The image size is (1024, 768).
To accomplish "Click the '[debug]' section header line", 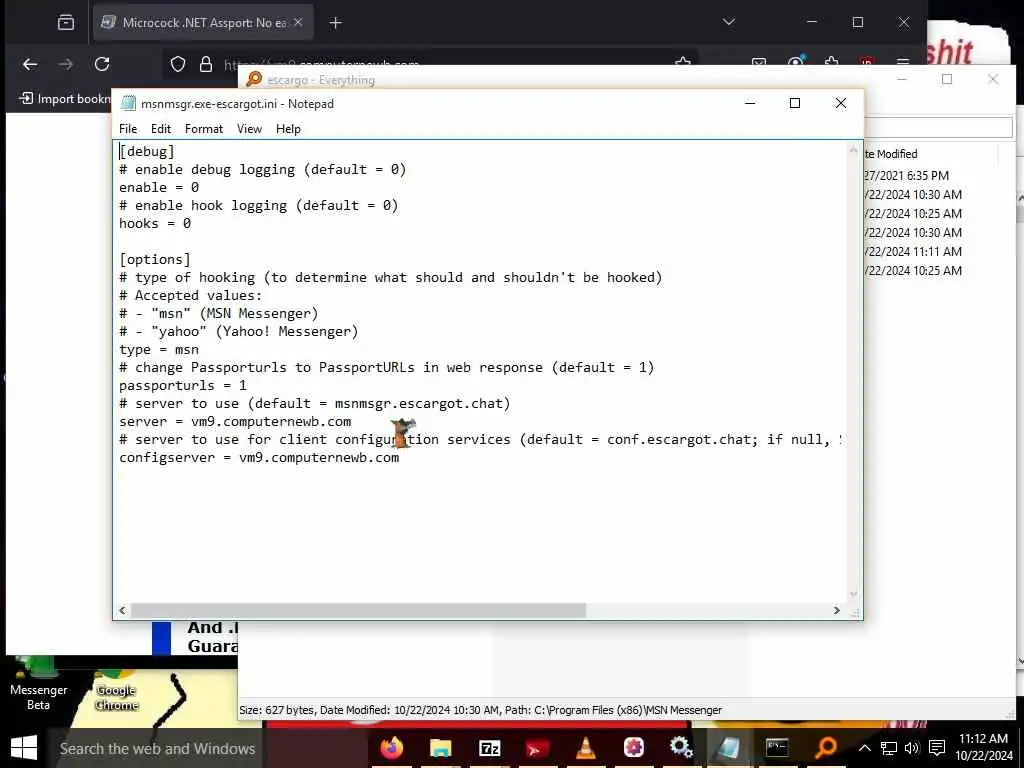I will 147,152.
